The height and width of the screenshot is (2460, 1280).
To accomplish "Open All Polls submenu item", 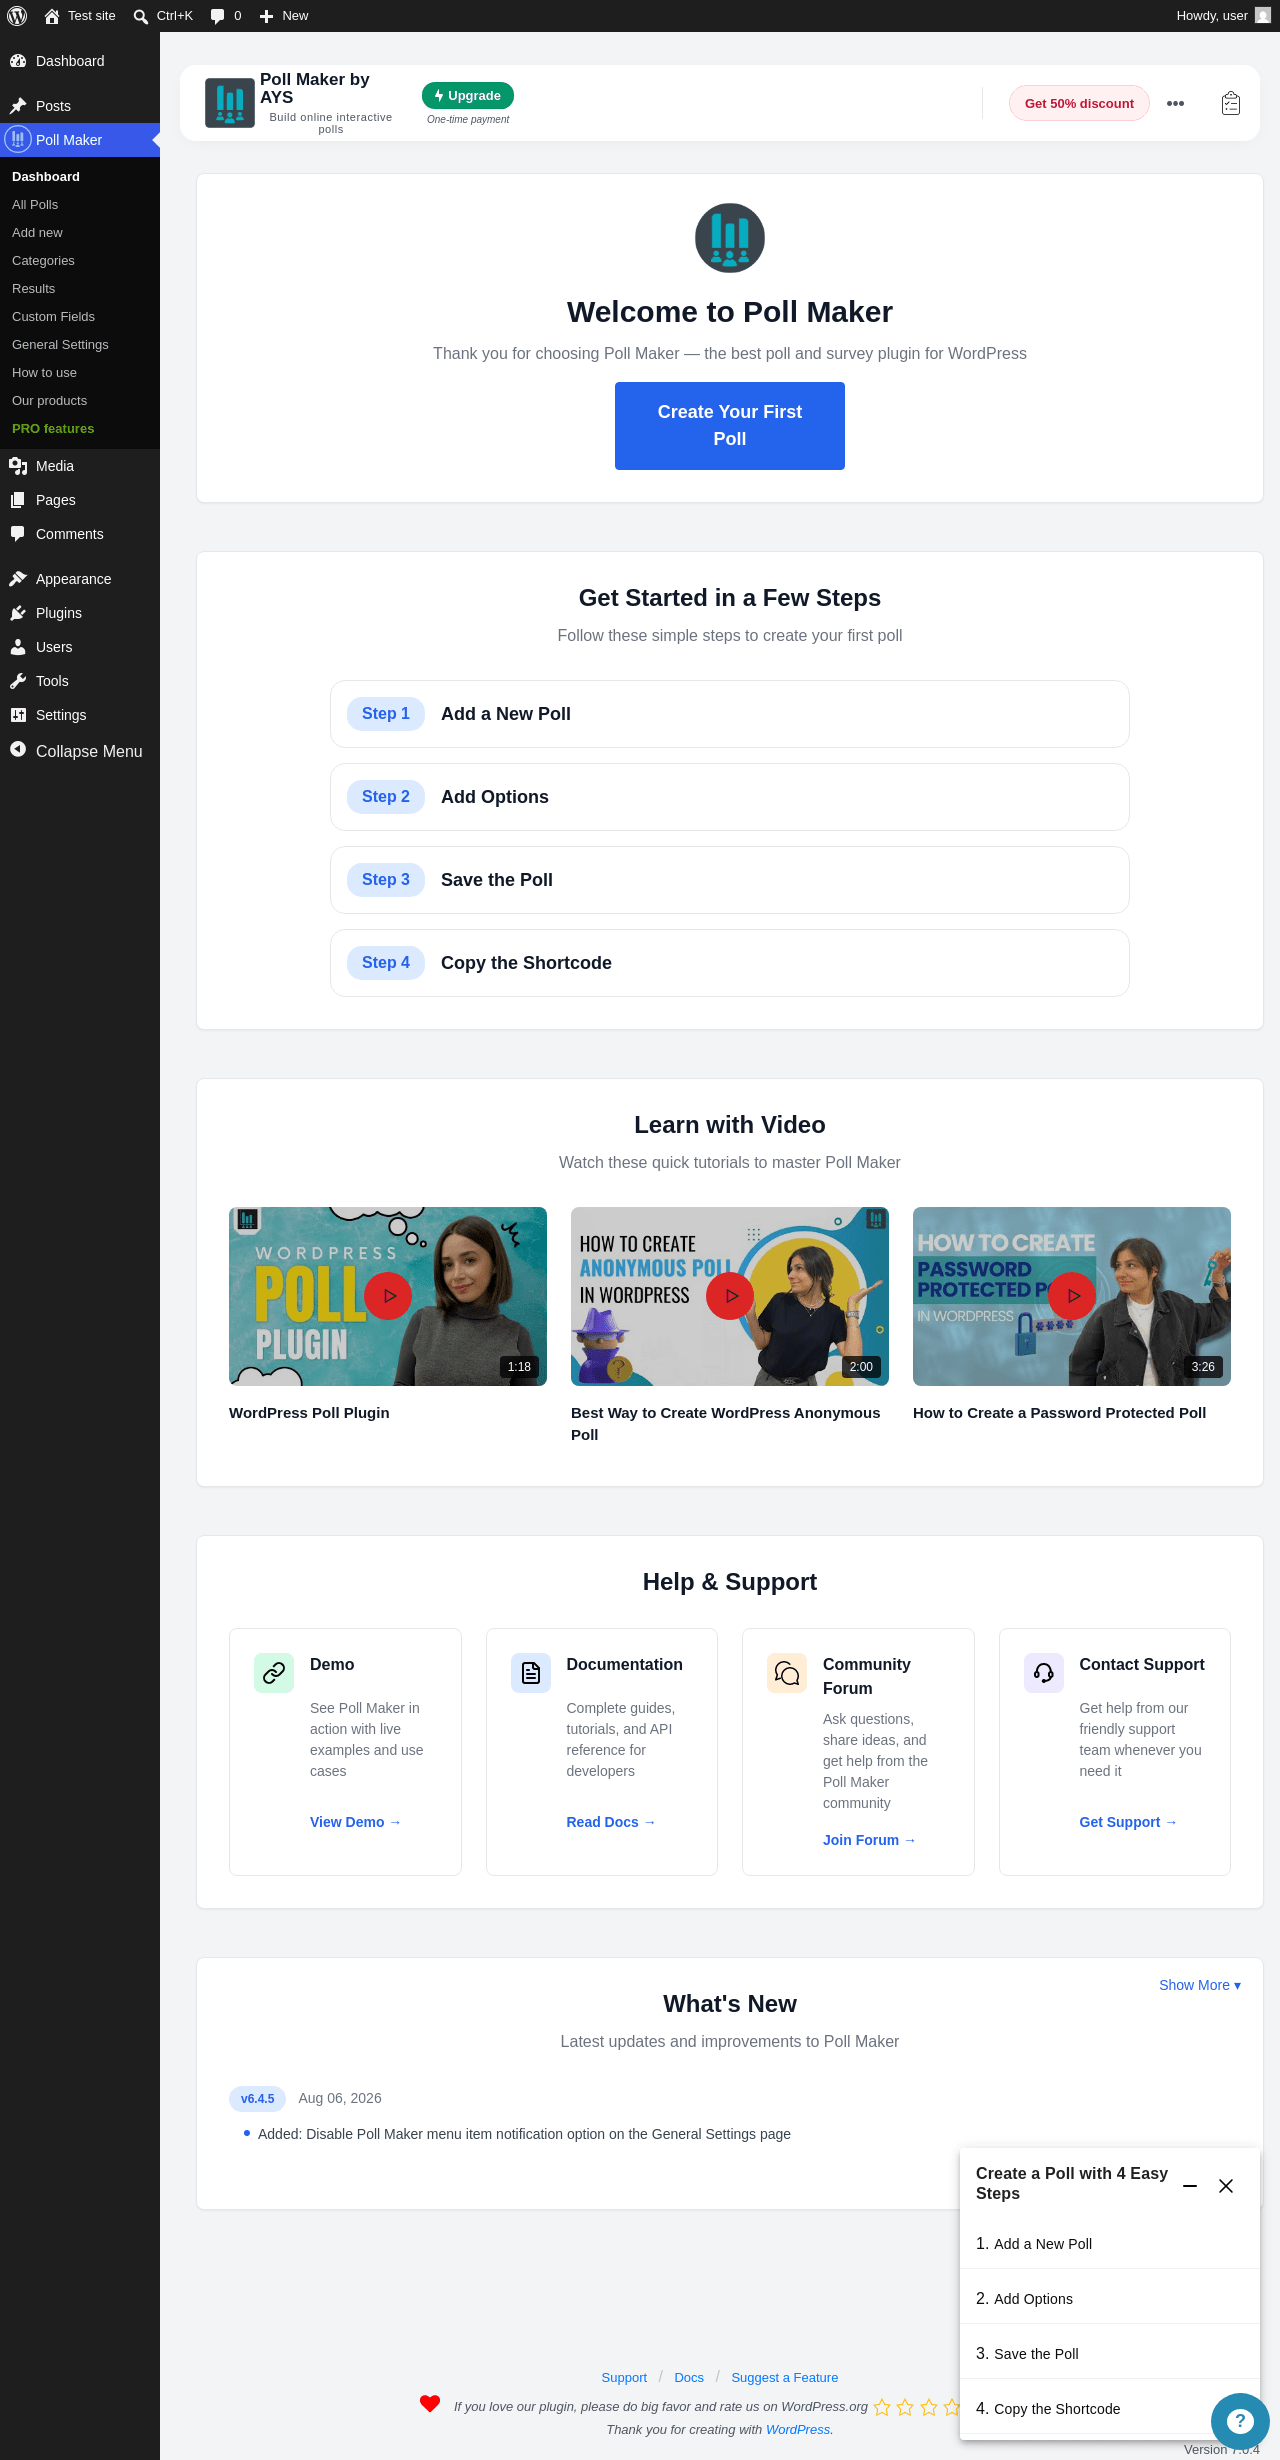I will 80,204.
